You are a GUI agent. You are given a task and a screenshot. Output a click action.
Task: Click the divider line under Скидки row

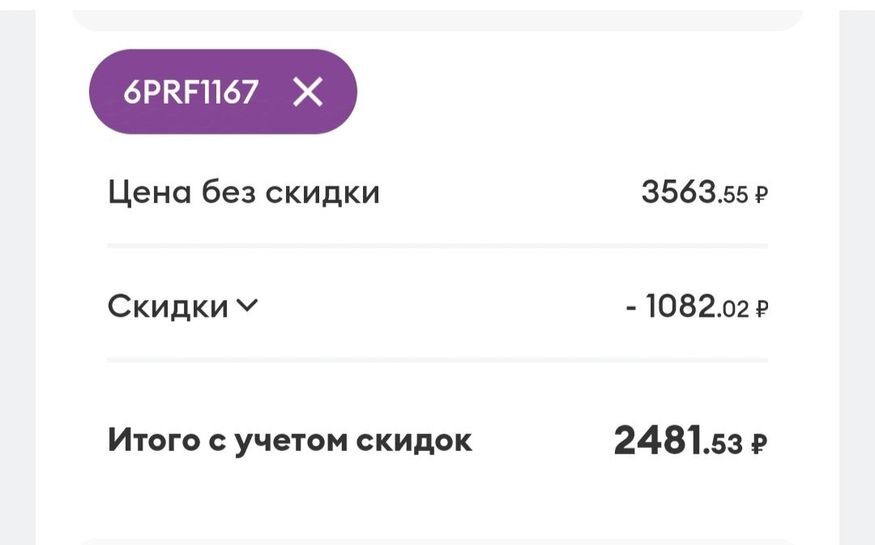(437, 360)
